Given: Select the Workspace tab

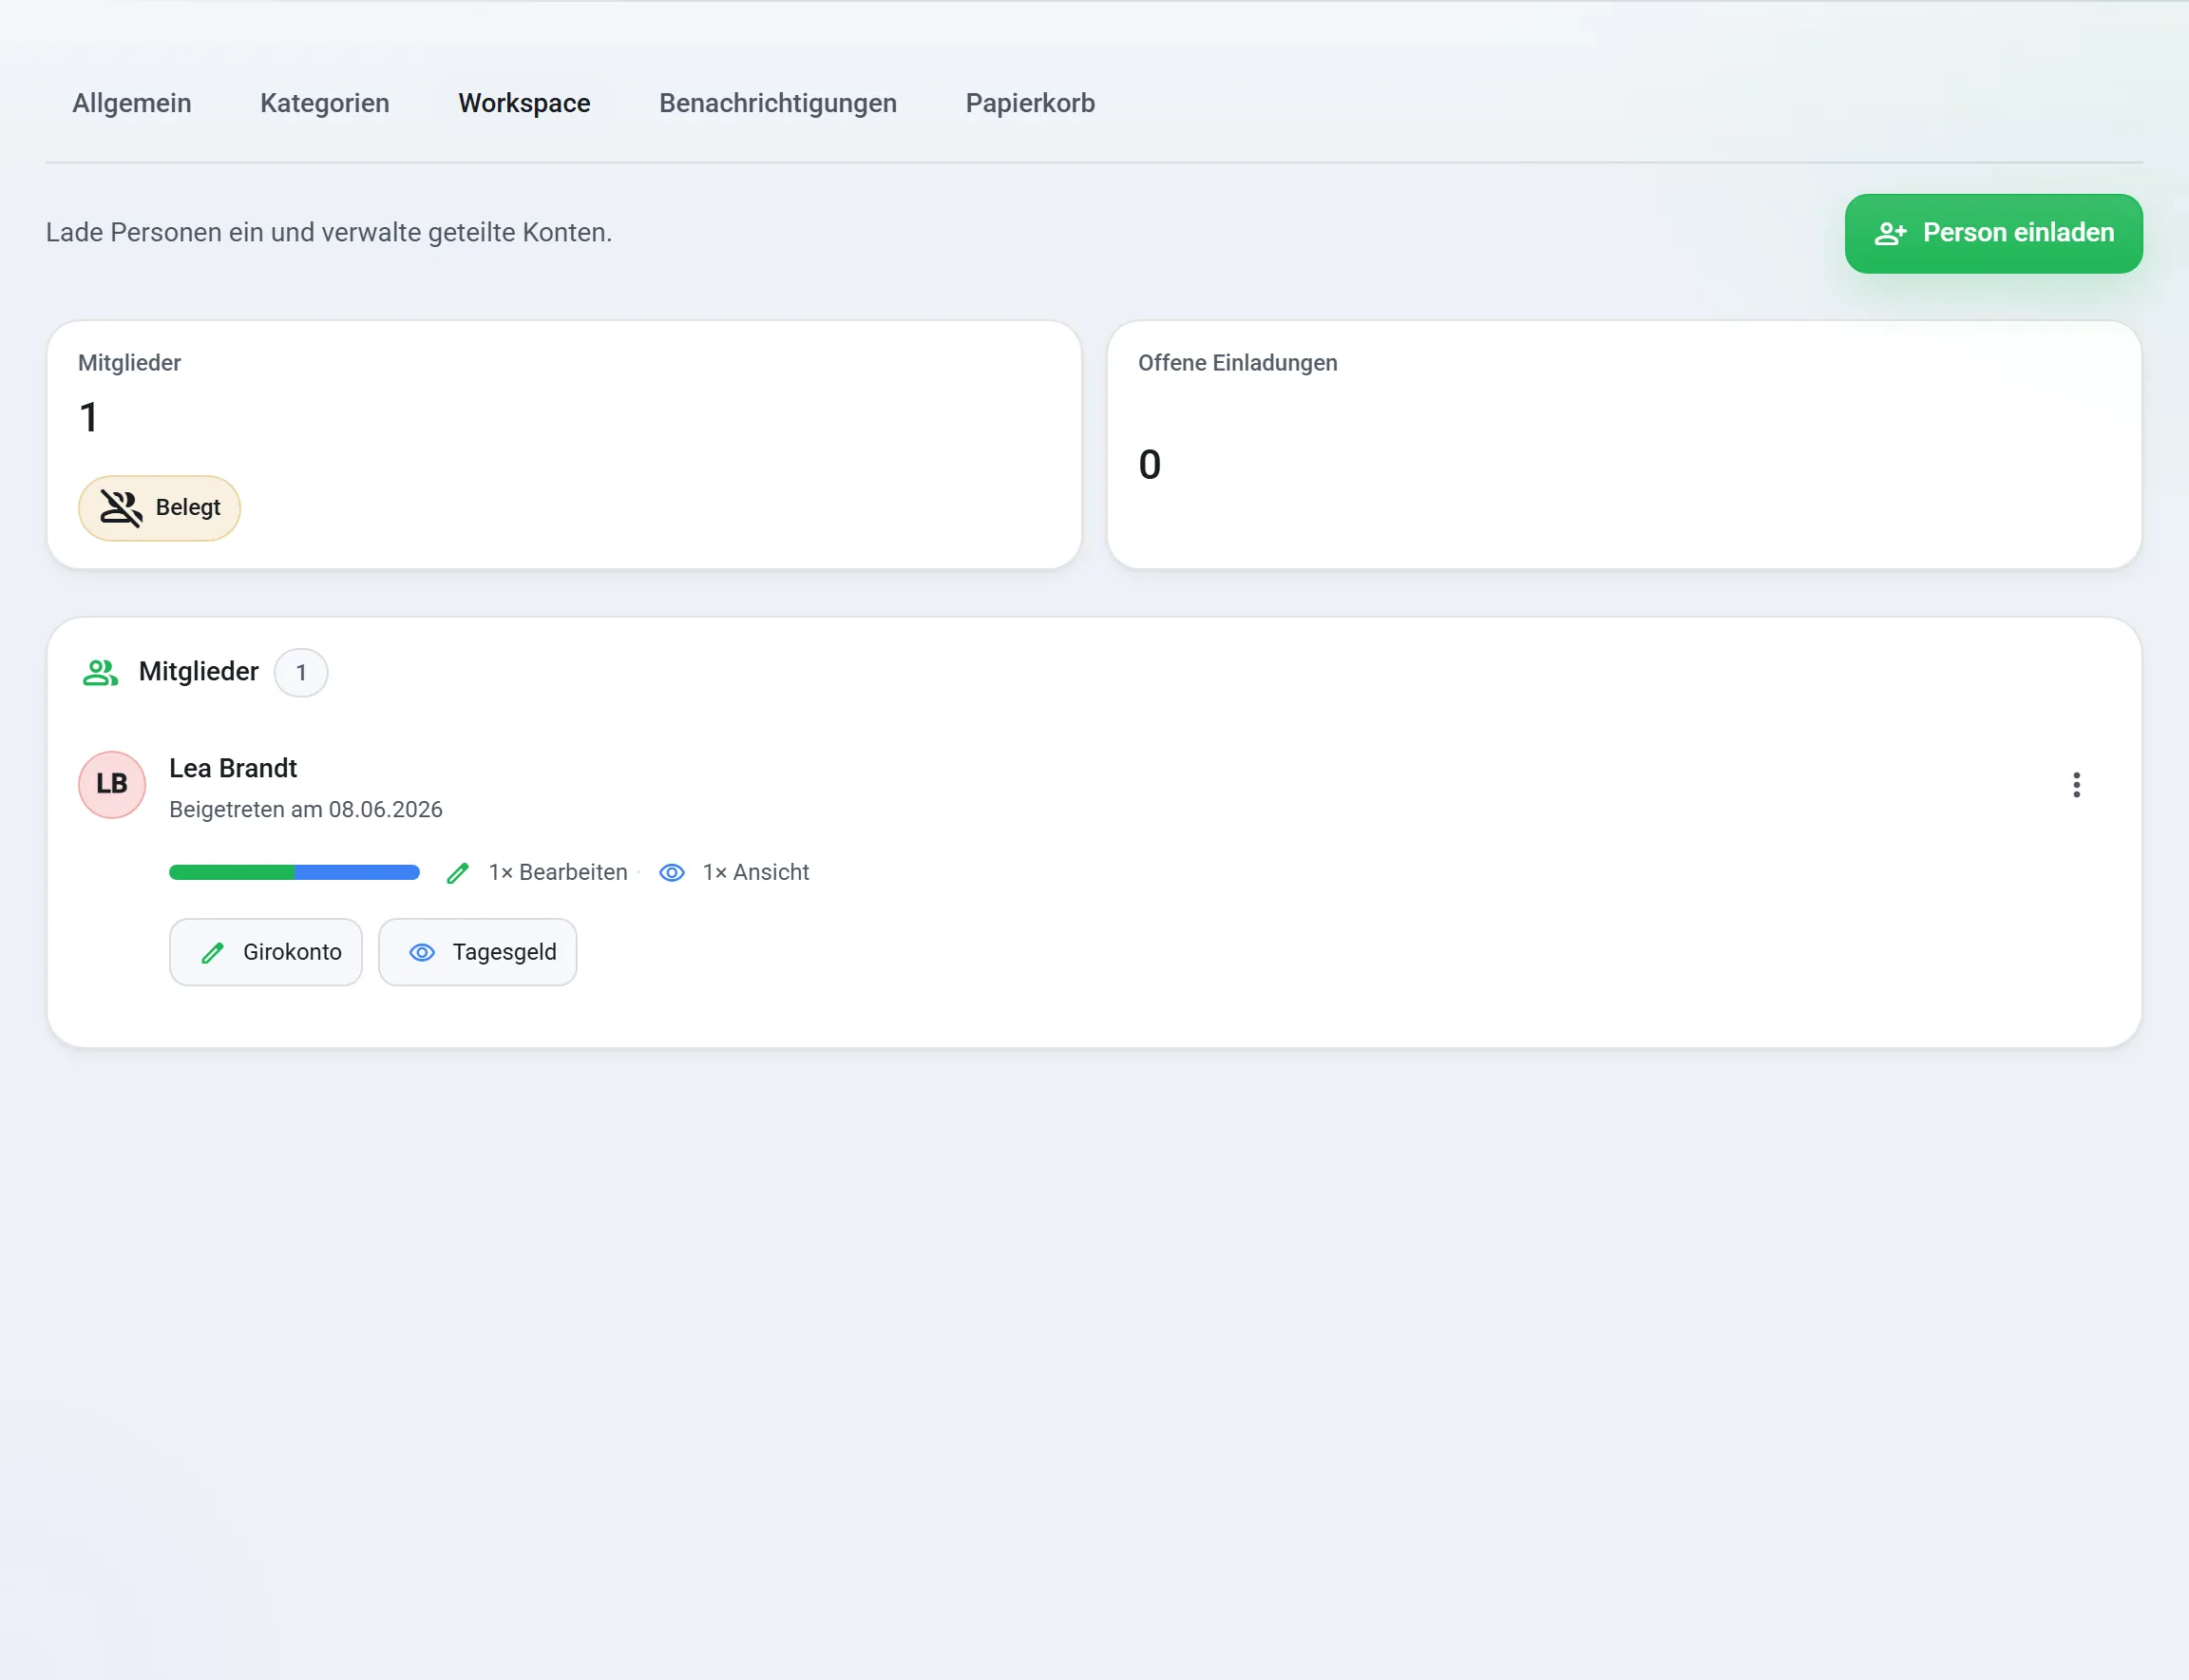Looking at the screenshot, I should pyautogui.click(x=524, y=103).
